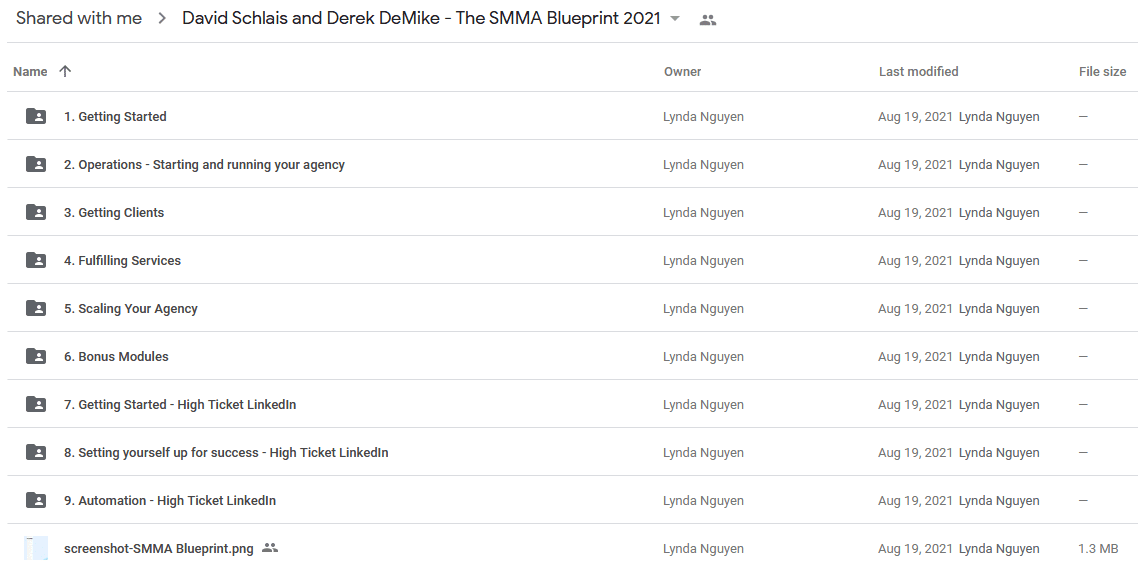Click the shared people icon in the breadcrumb

708,20
